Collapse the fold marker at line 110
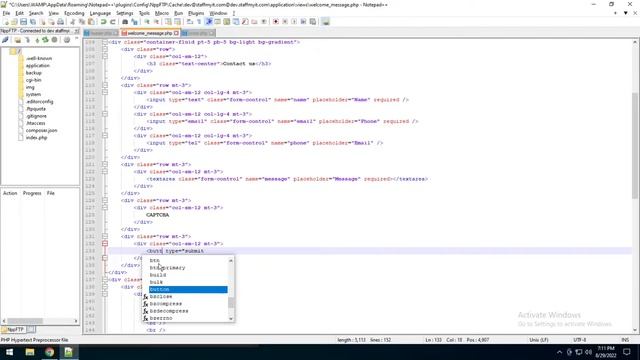The height and width of the screenshot is (360, 640). (105, 85)
